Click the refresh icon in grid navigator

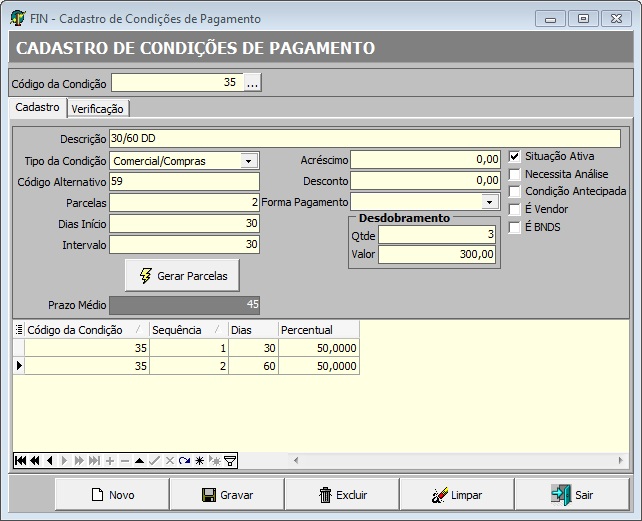184,460
